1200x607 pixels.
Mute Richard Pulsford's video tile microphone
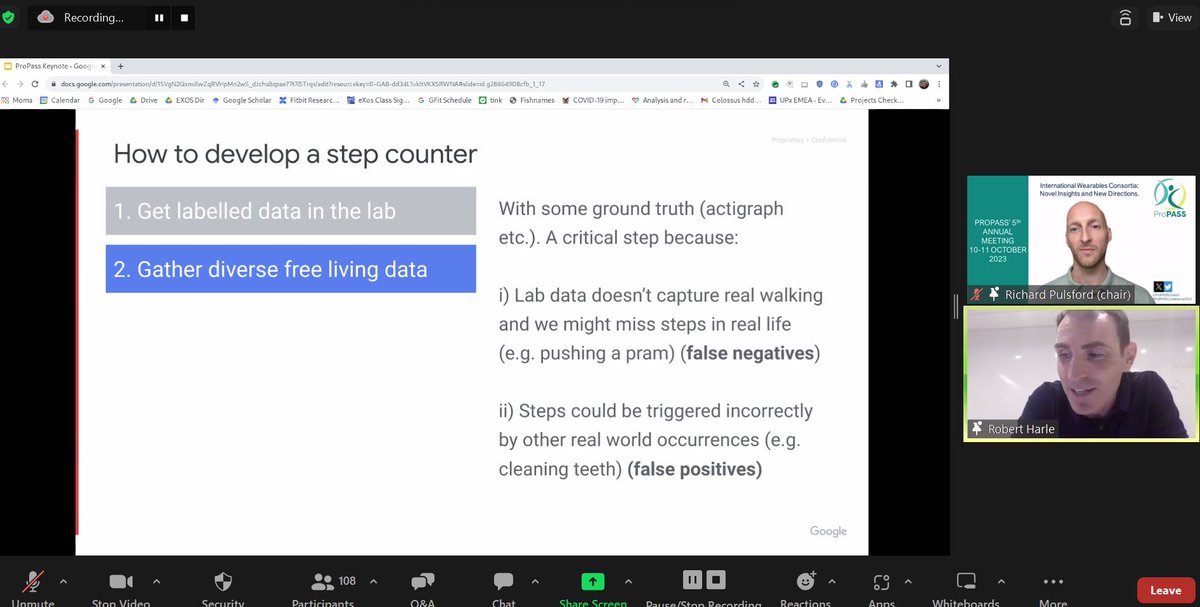click(x=976, y=292)
